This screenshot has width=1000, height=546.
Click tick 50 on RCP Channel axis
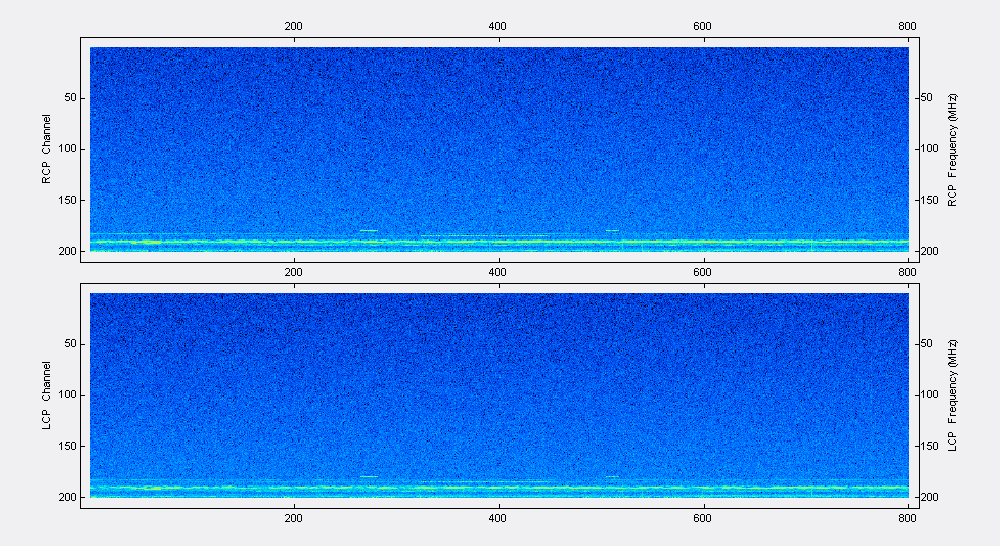[x=70, y=98]
